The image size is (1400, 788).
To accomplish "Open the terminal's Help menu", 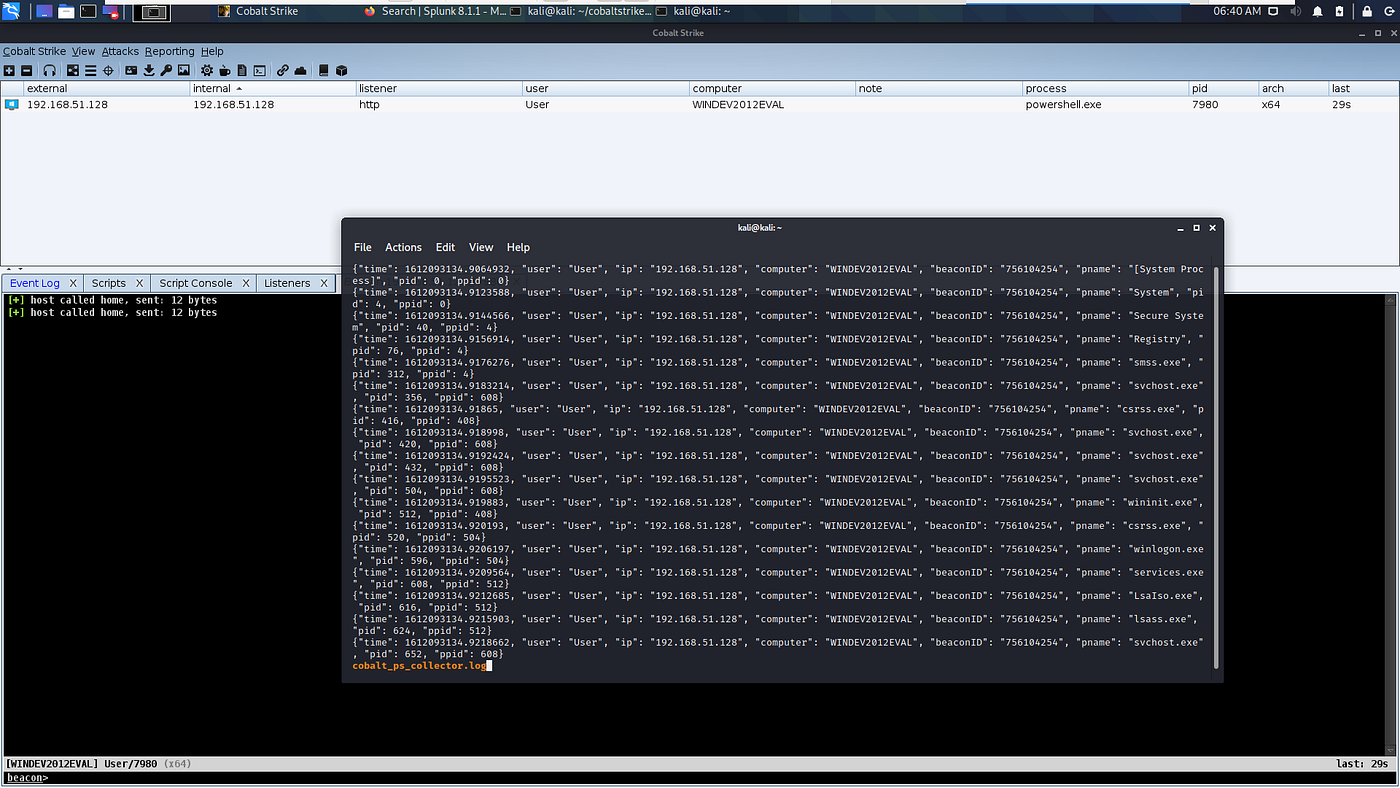I will [x=518, y=247].
